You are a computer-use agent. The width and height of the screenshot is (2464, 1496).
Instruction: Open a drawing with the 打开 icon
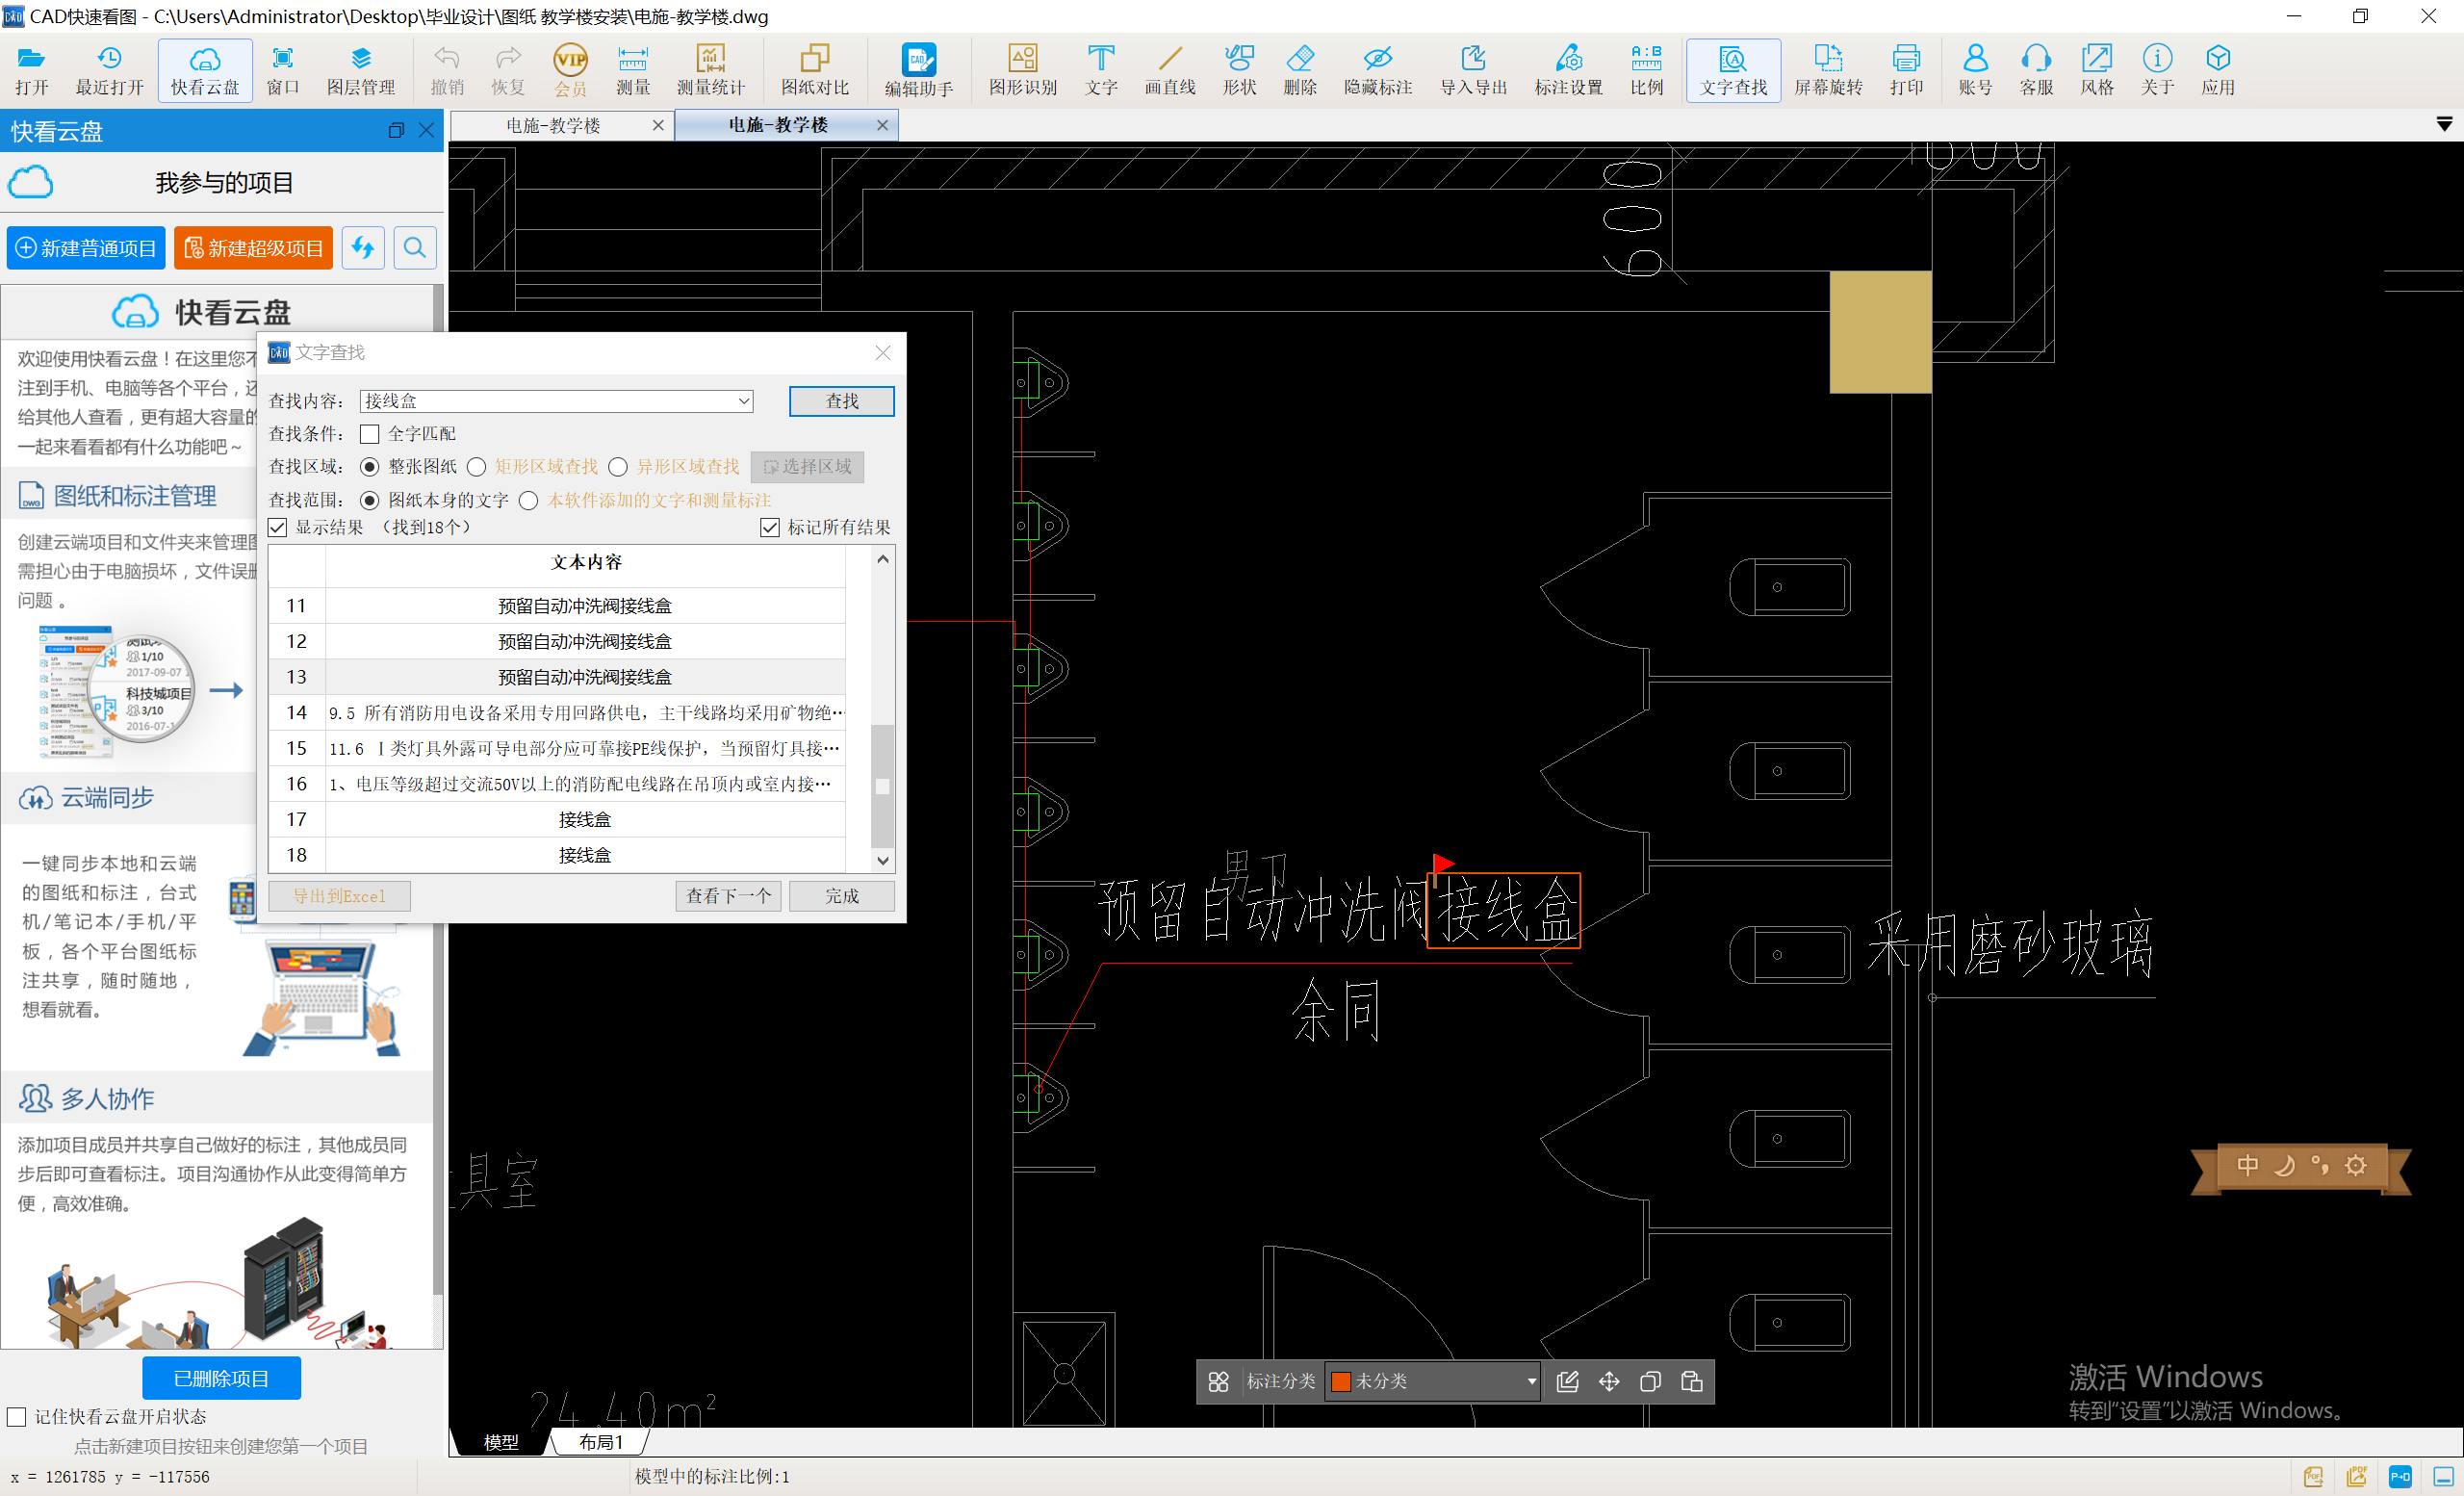31,70
